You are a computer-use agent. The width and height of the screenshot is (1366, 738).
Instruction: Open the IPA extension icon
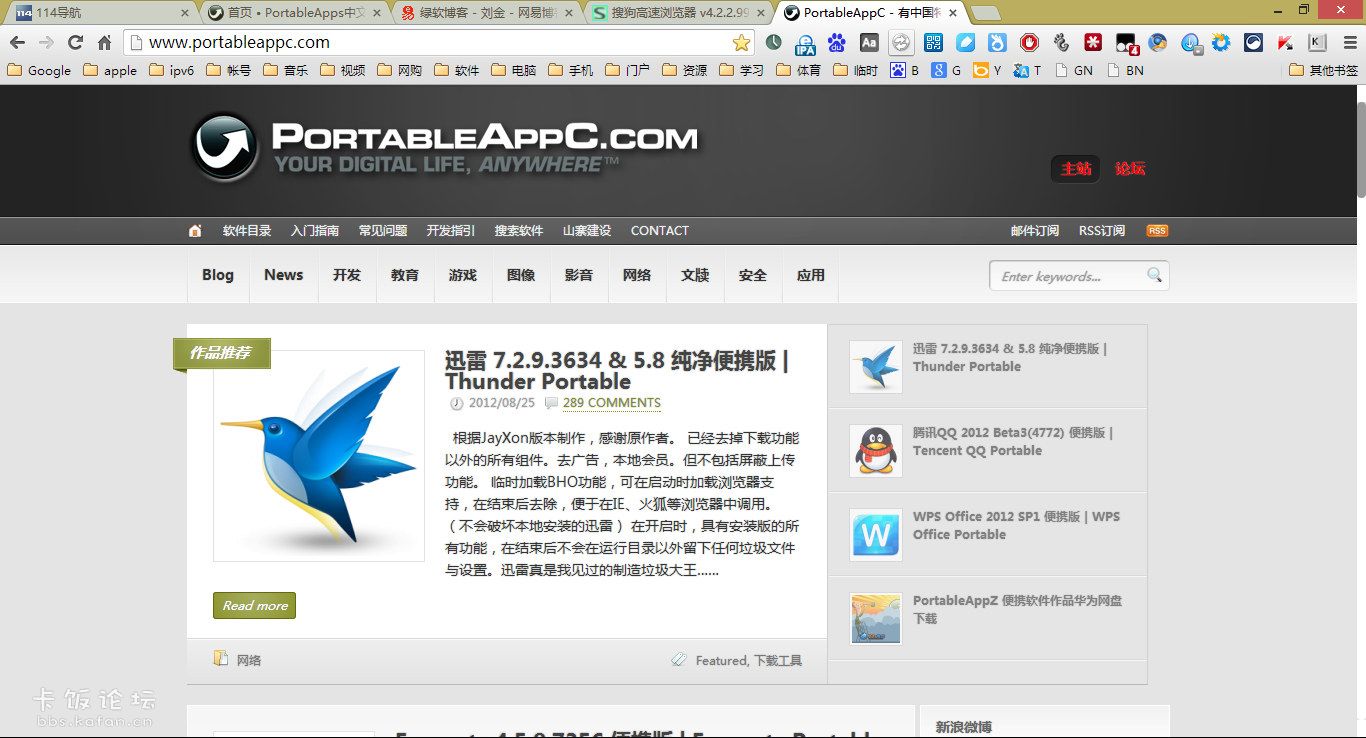coord(805,43)
